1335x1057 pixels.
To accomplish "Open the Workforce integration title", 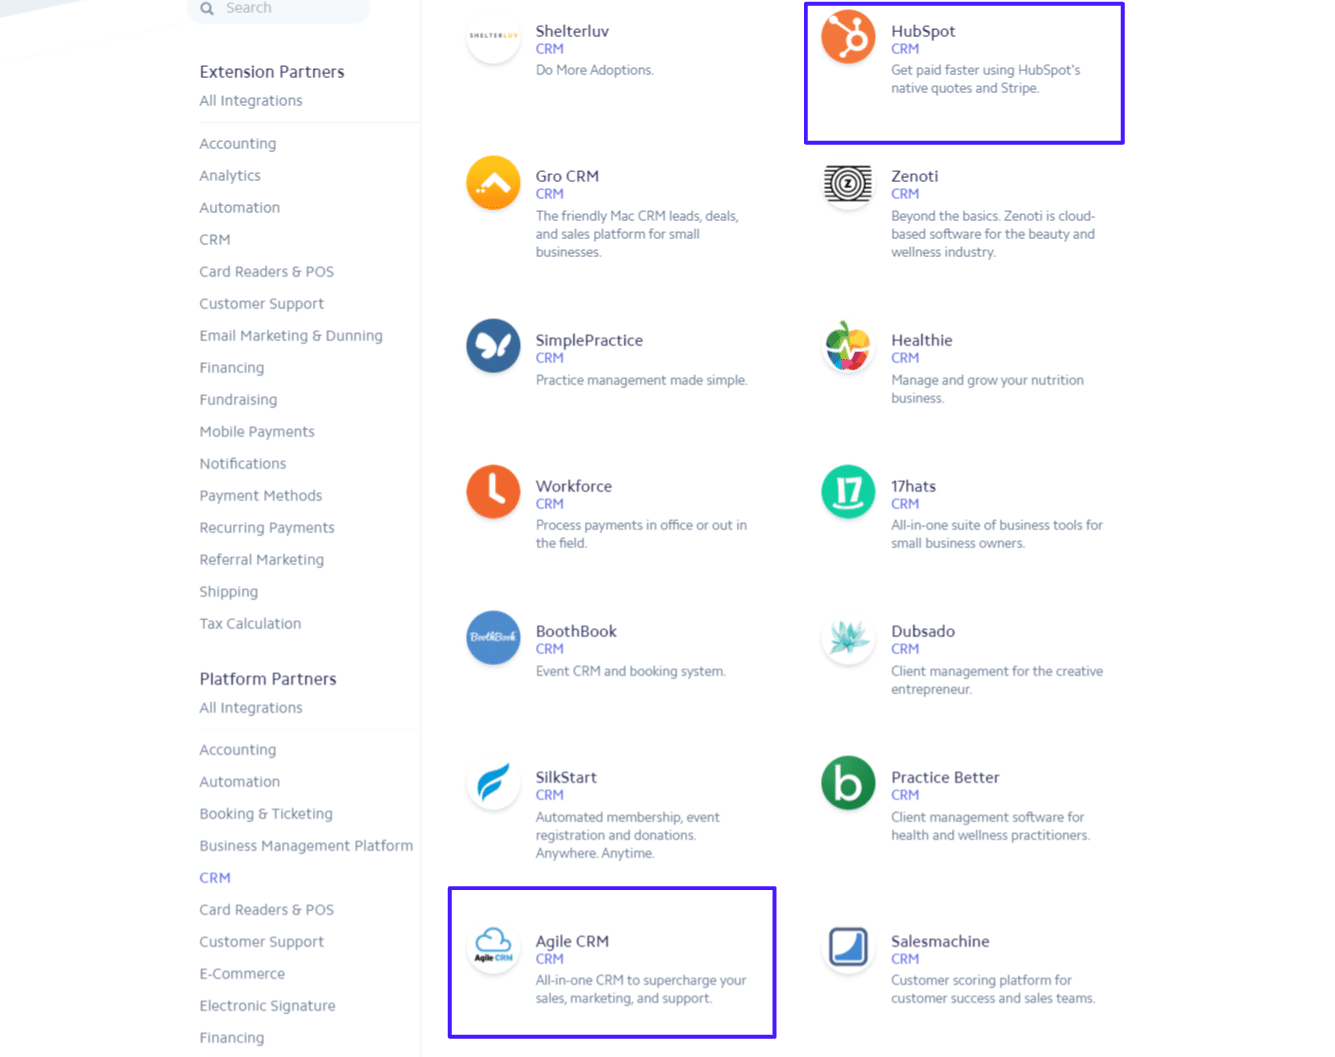I will [573, 486].
